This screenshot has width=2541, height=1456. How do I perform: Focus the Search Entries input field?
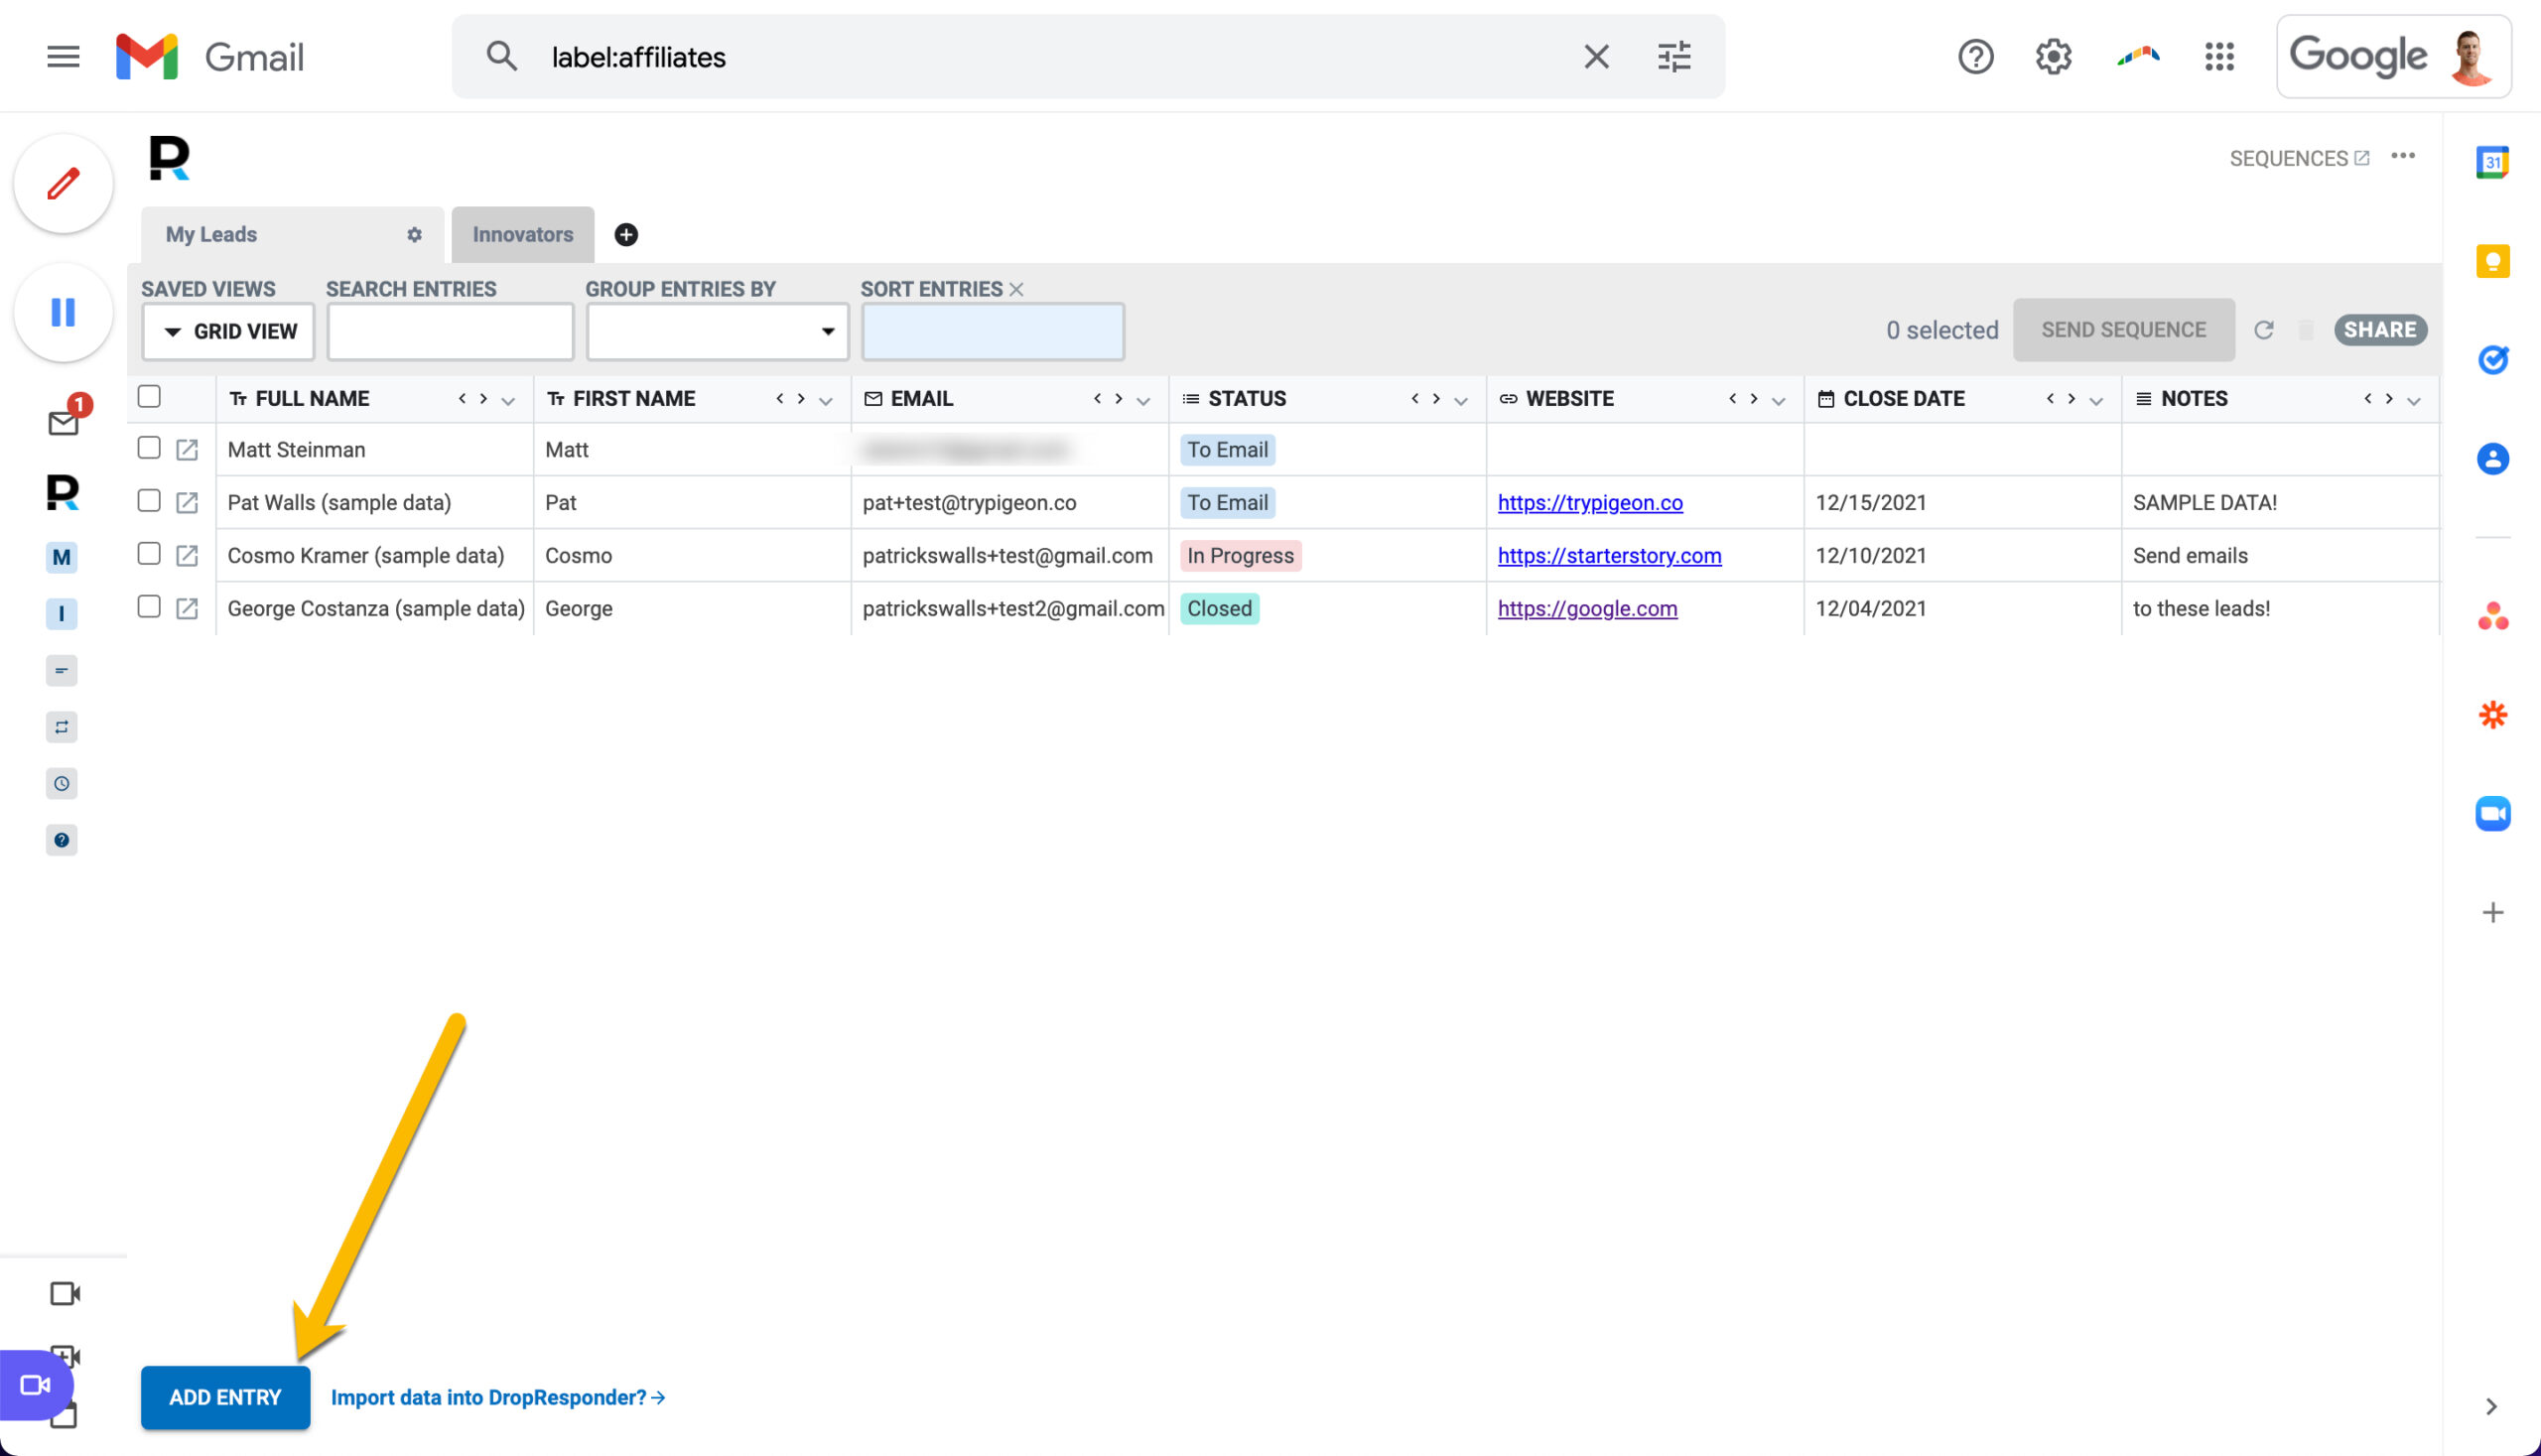pos(450,332)
